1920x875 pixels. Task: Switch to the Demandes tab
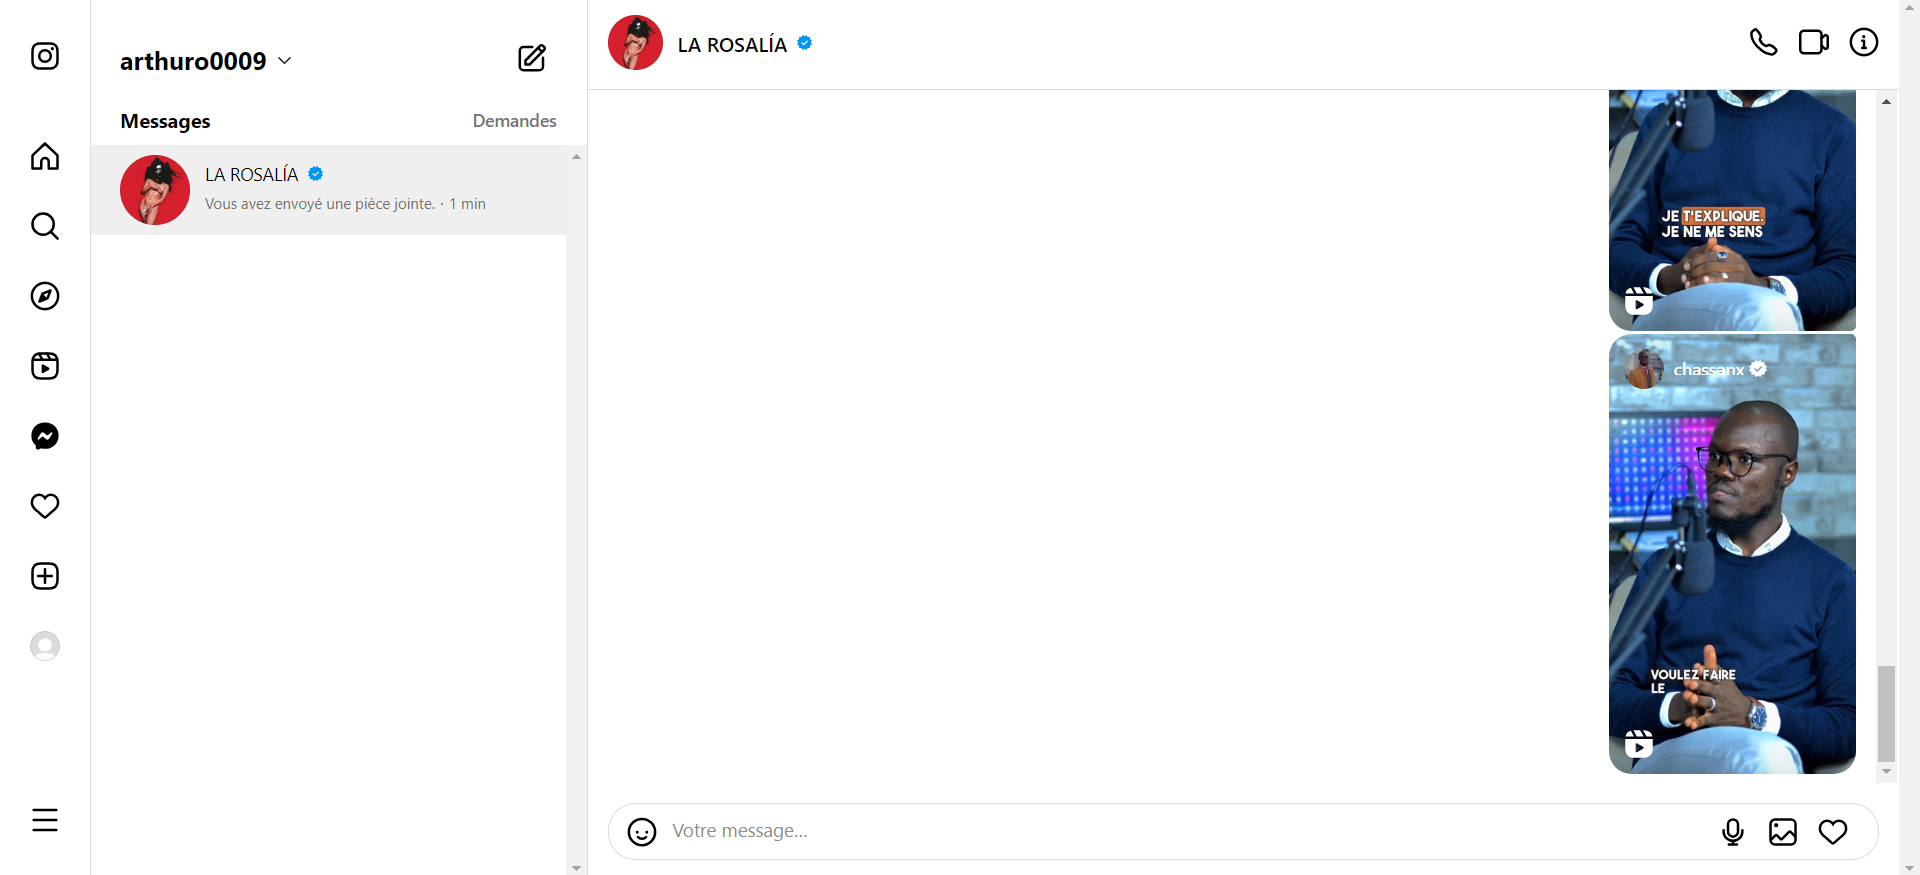[x=514, y=121]
